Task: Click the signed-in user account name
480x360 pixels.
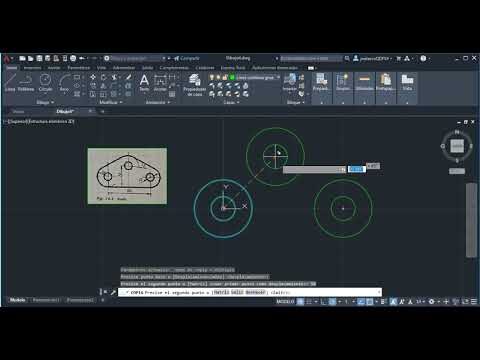Action: tap(374, 59)
